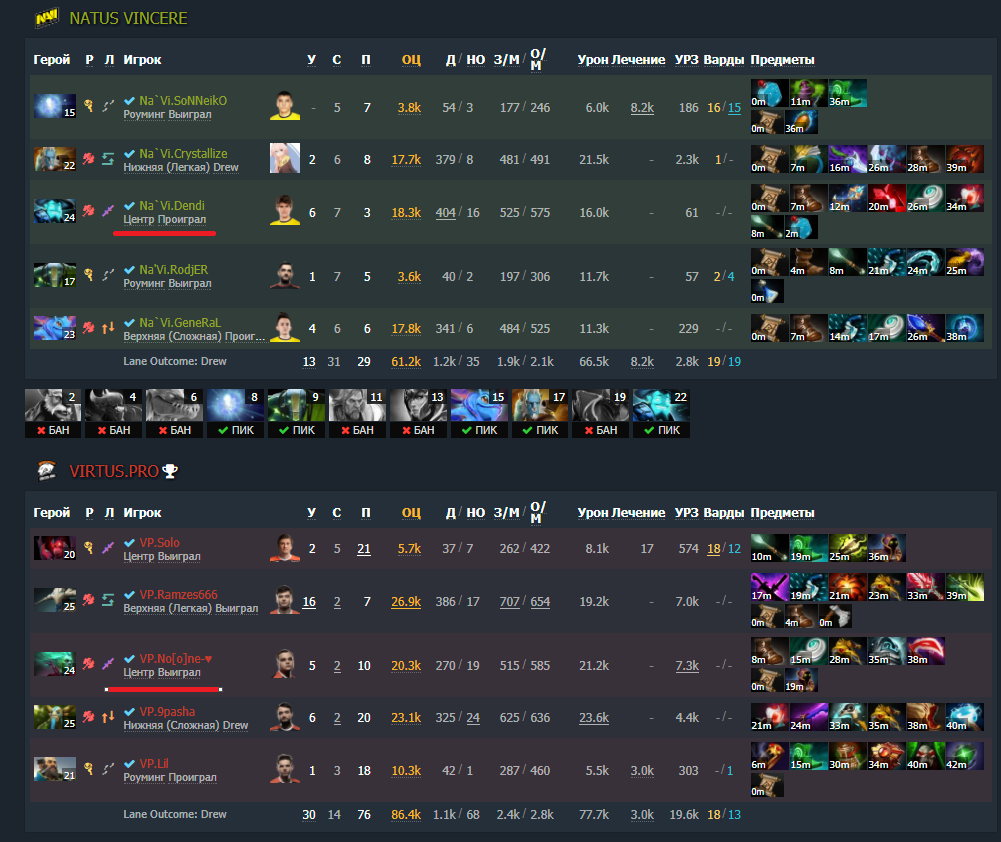Click Na`Vi.SoNNeikO's player photo
This screenshot has width=1001, height=842.
pyautogui.click(x=285, y=106)
